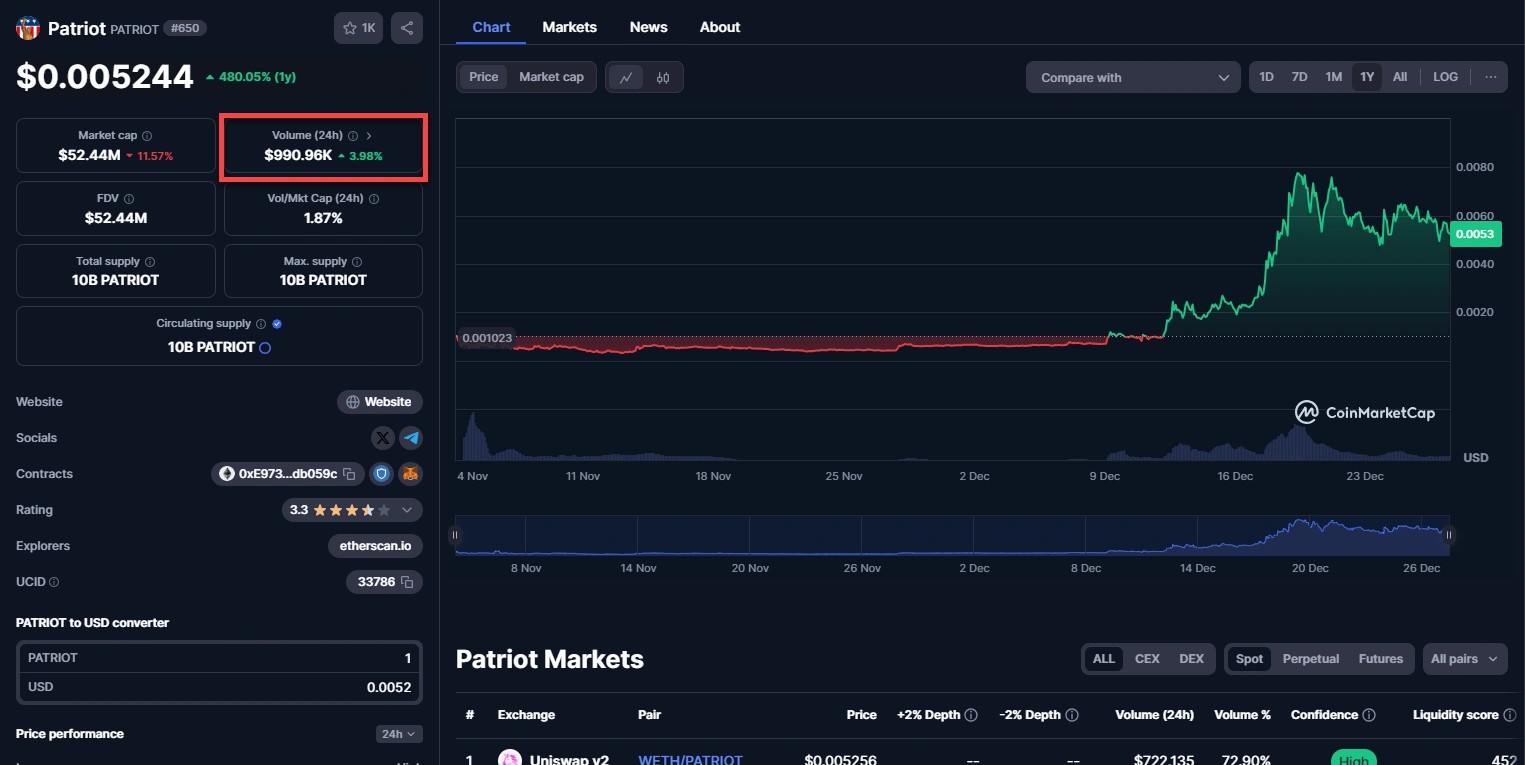Expand the All pairs dropdown

(1464, 659)
